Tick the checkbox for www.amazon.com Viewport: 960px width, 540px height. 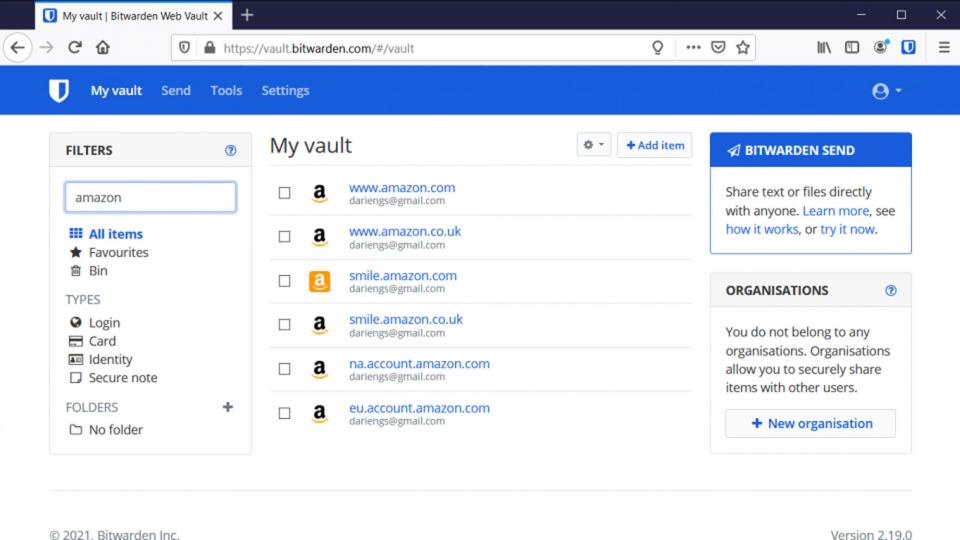285,193
